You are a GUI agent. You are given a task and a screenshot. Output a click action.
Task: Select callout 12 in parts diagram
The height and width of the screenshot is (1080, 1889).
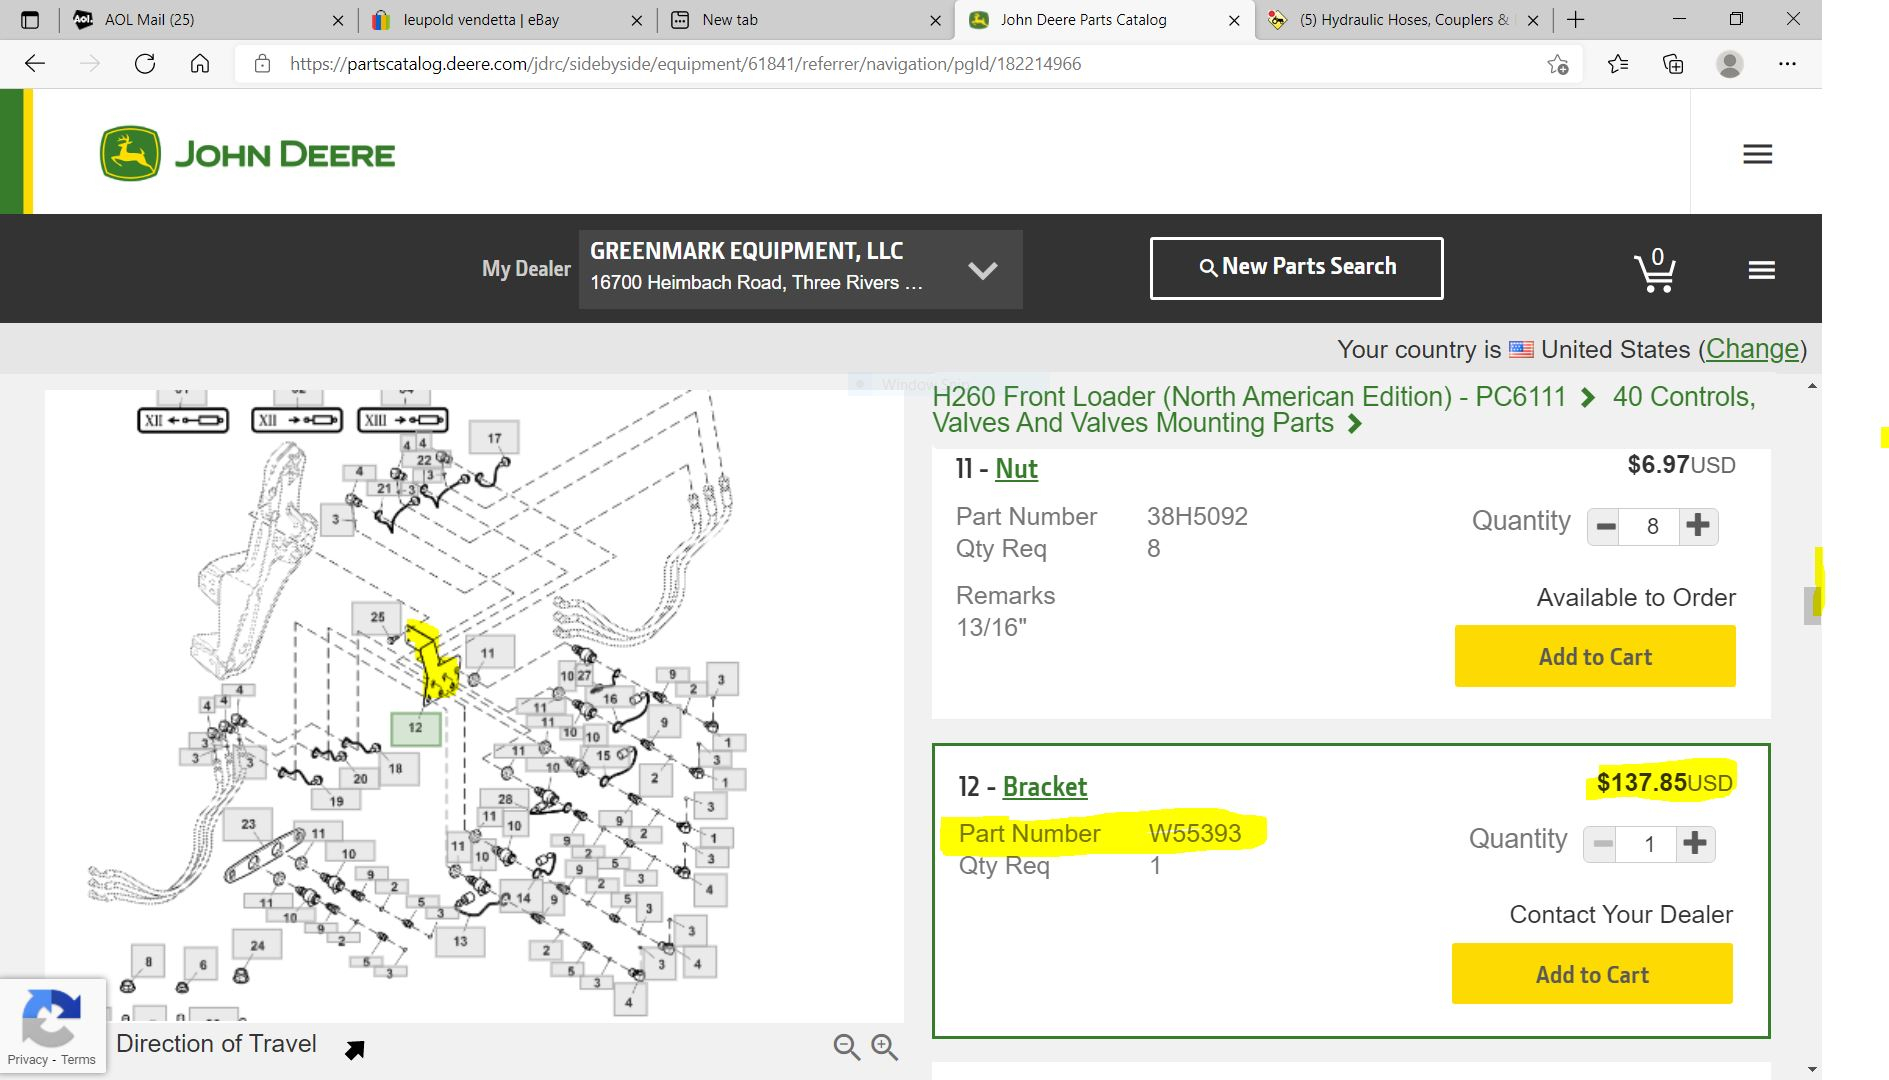pyautogui.click(x=415, y=728)
